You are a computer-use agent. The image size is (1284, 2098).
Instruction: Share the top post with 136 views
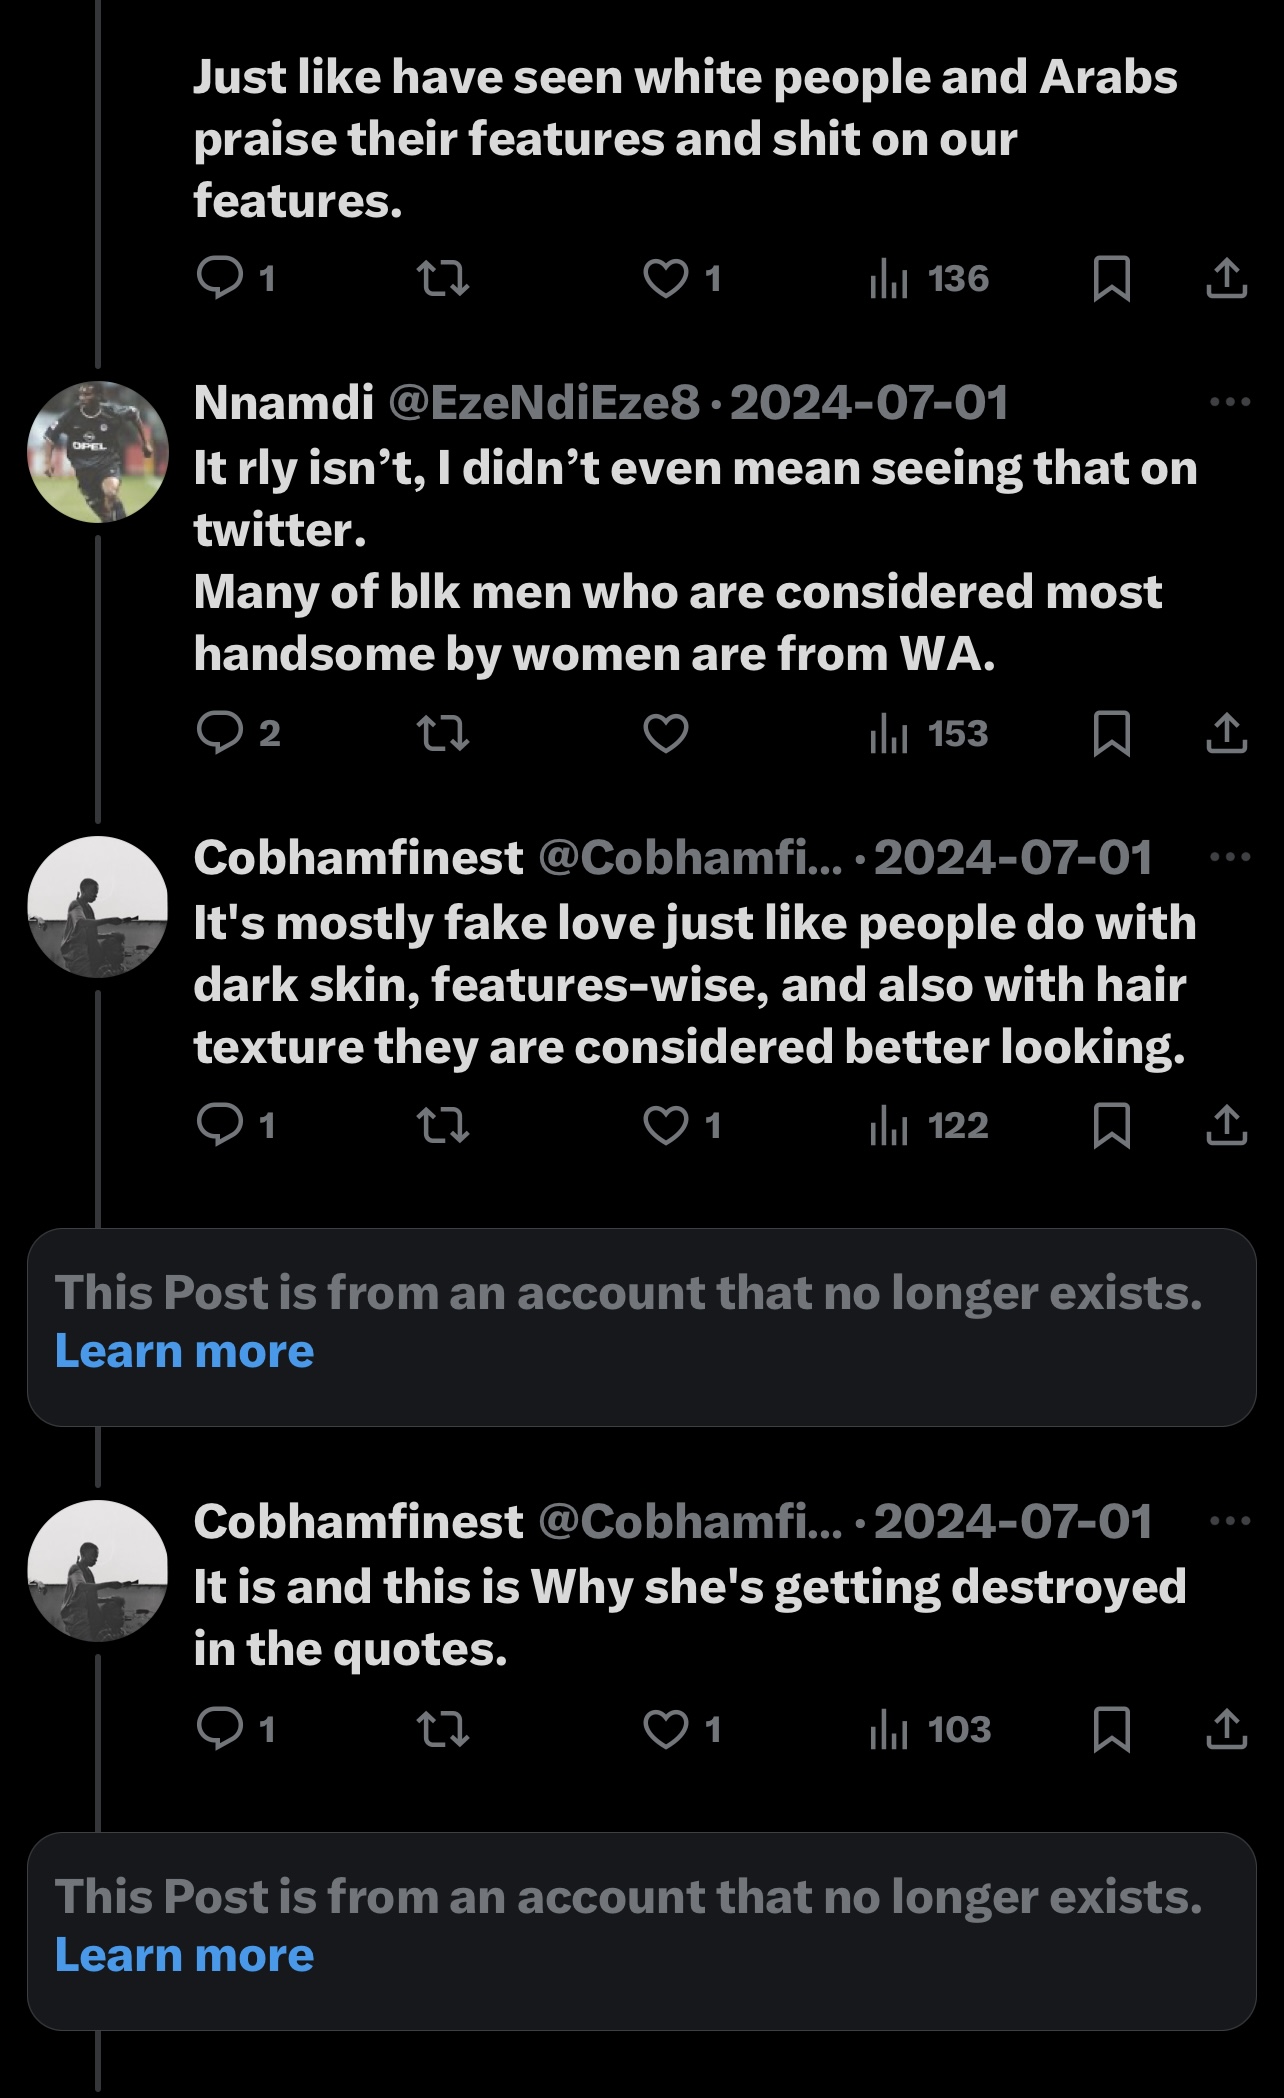pyautogui.click(x=1226, y=279)
